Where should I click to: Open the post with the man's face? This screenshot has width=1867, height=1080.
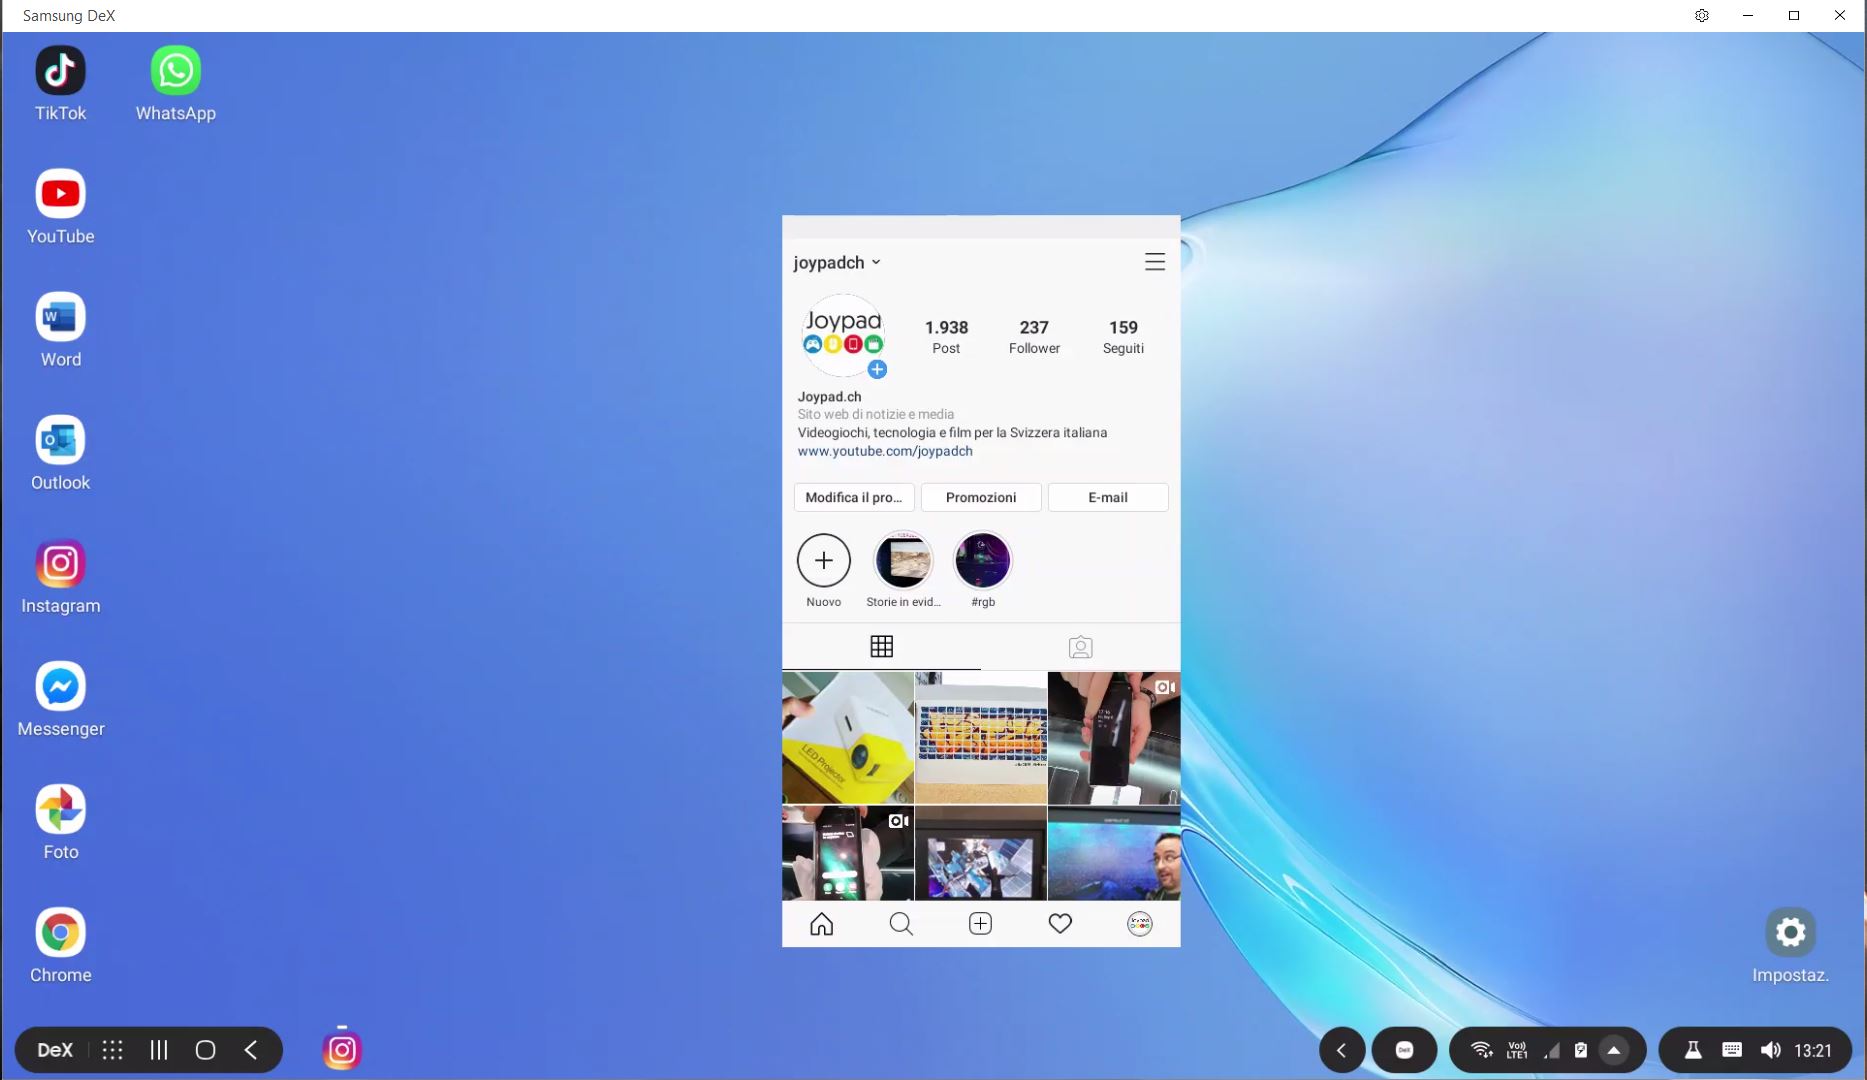click(1114, 853)
